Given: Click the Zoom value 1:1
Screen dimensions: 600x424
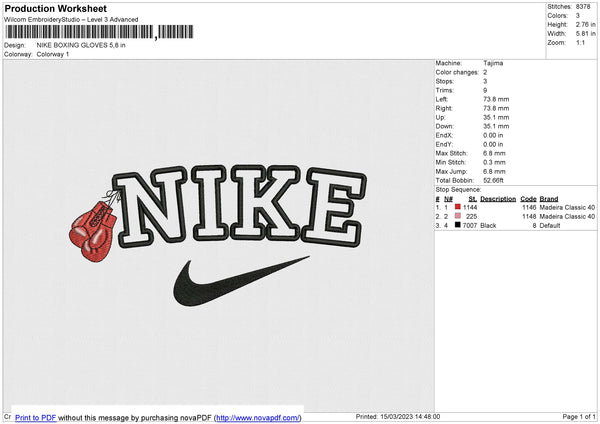Looking at the screenshot, I should (x=580, y=42).
